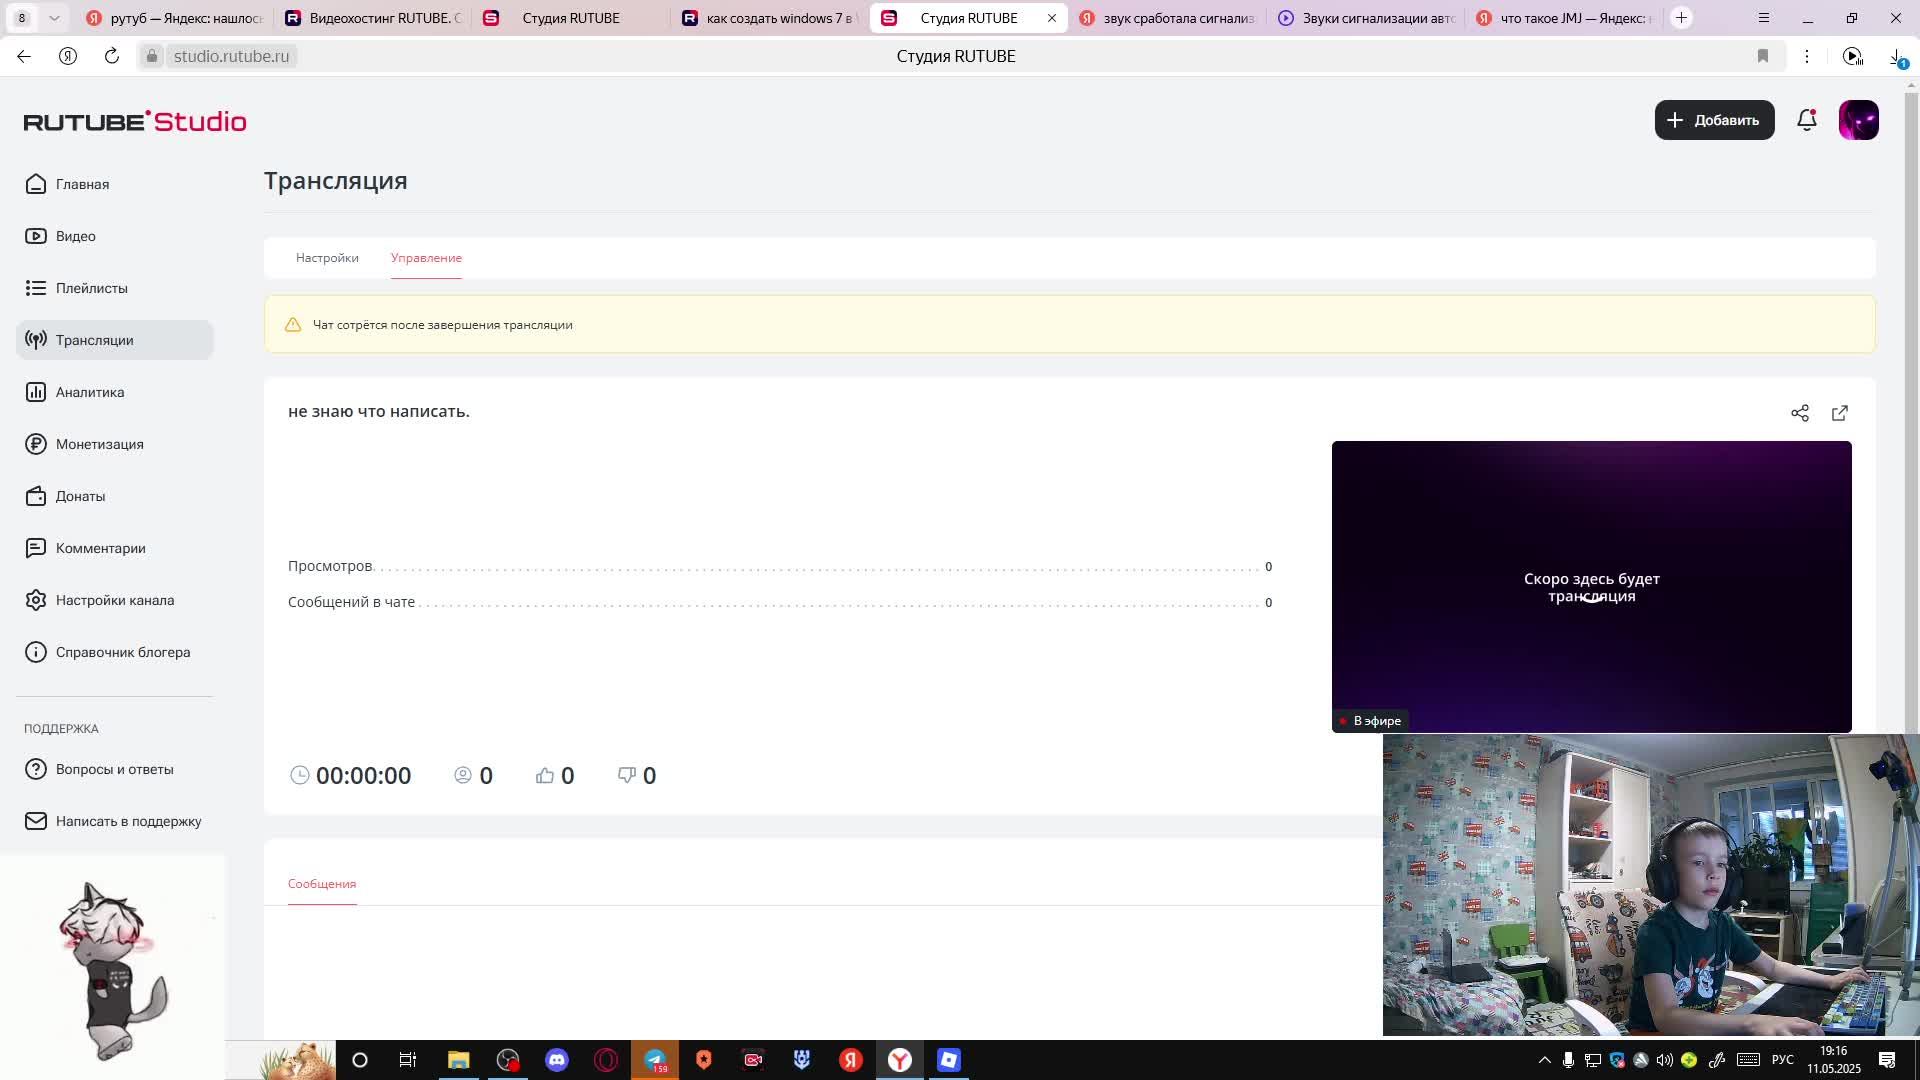Show hidden tray icons chevron
The image size is (1920, 1080).
tap(1544, 1060)
